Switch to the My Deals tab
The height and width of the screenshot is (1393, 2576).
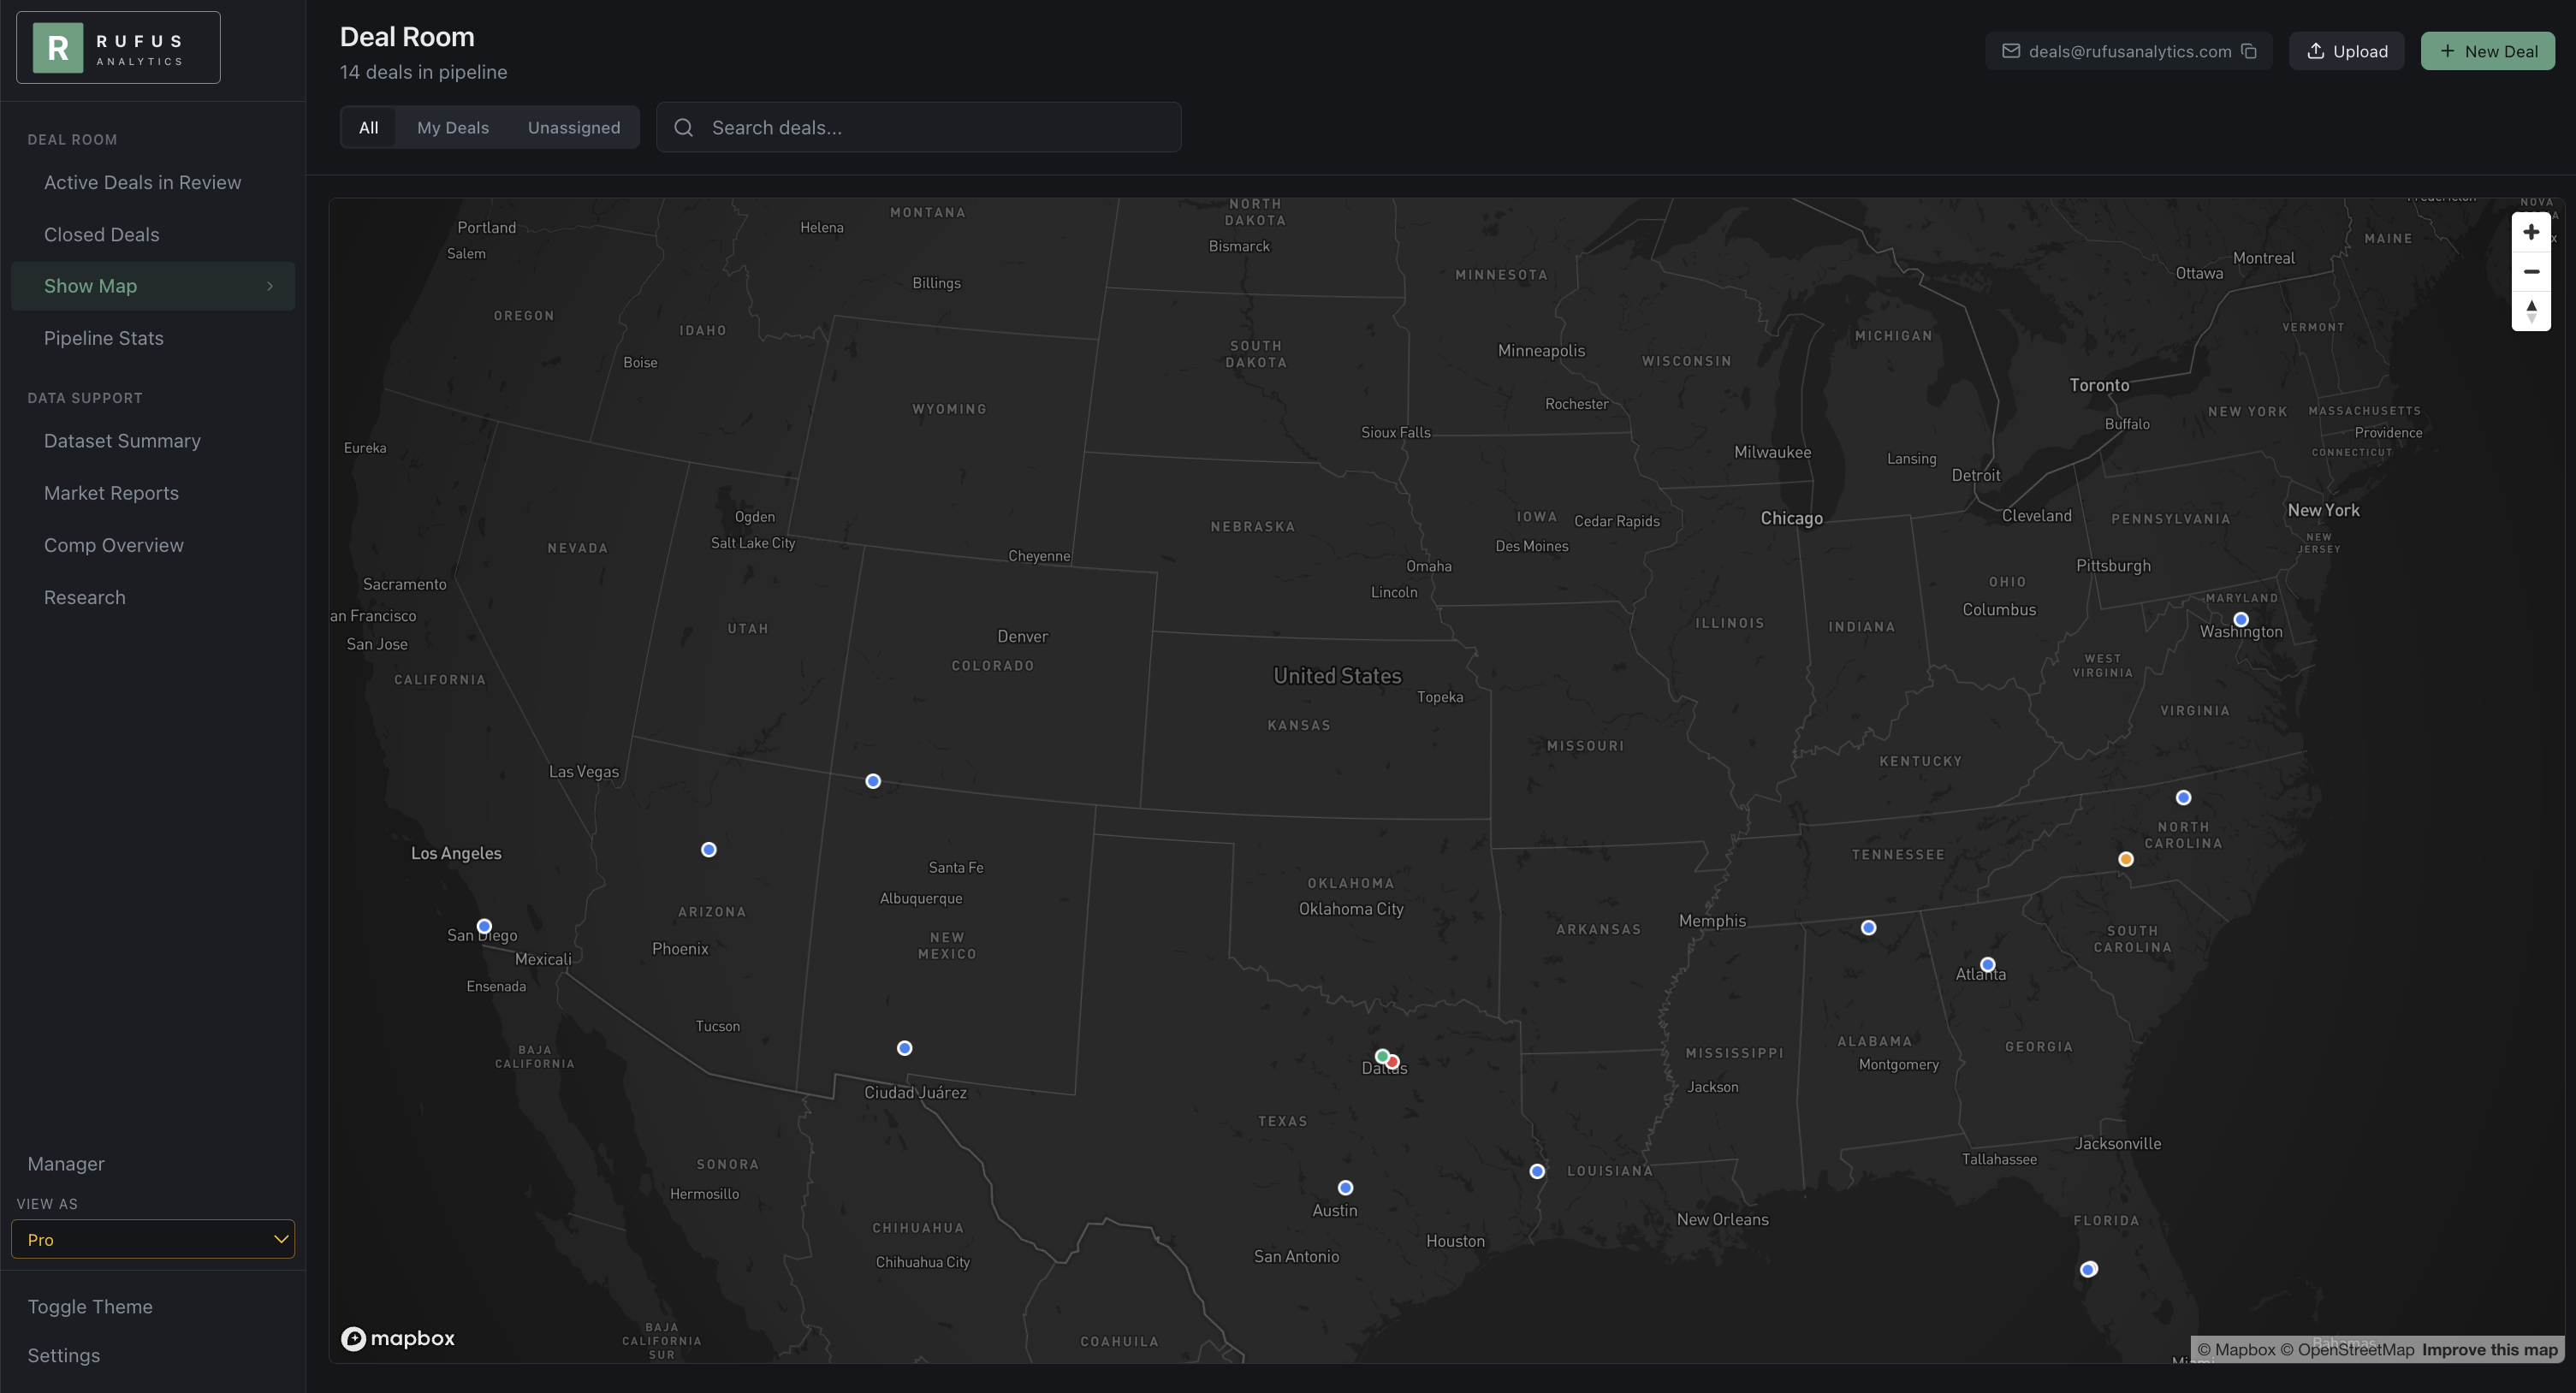(x=453, y=128)
